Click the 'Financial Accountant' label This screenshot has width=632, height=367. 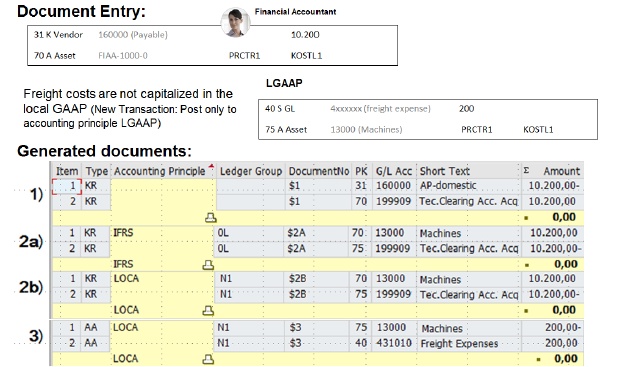(x=295, y=12)
